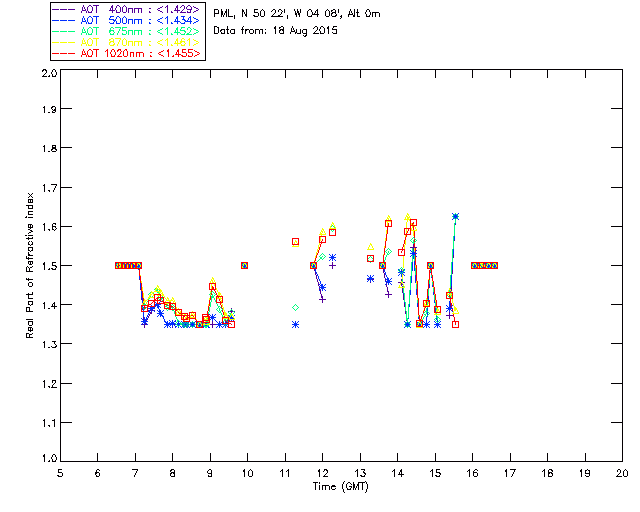Viewport: 640px width, 512px height.
Task: Click the 16 hour label on time axis
Action: point(473,473)
